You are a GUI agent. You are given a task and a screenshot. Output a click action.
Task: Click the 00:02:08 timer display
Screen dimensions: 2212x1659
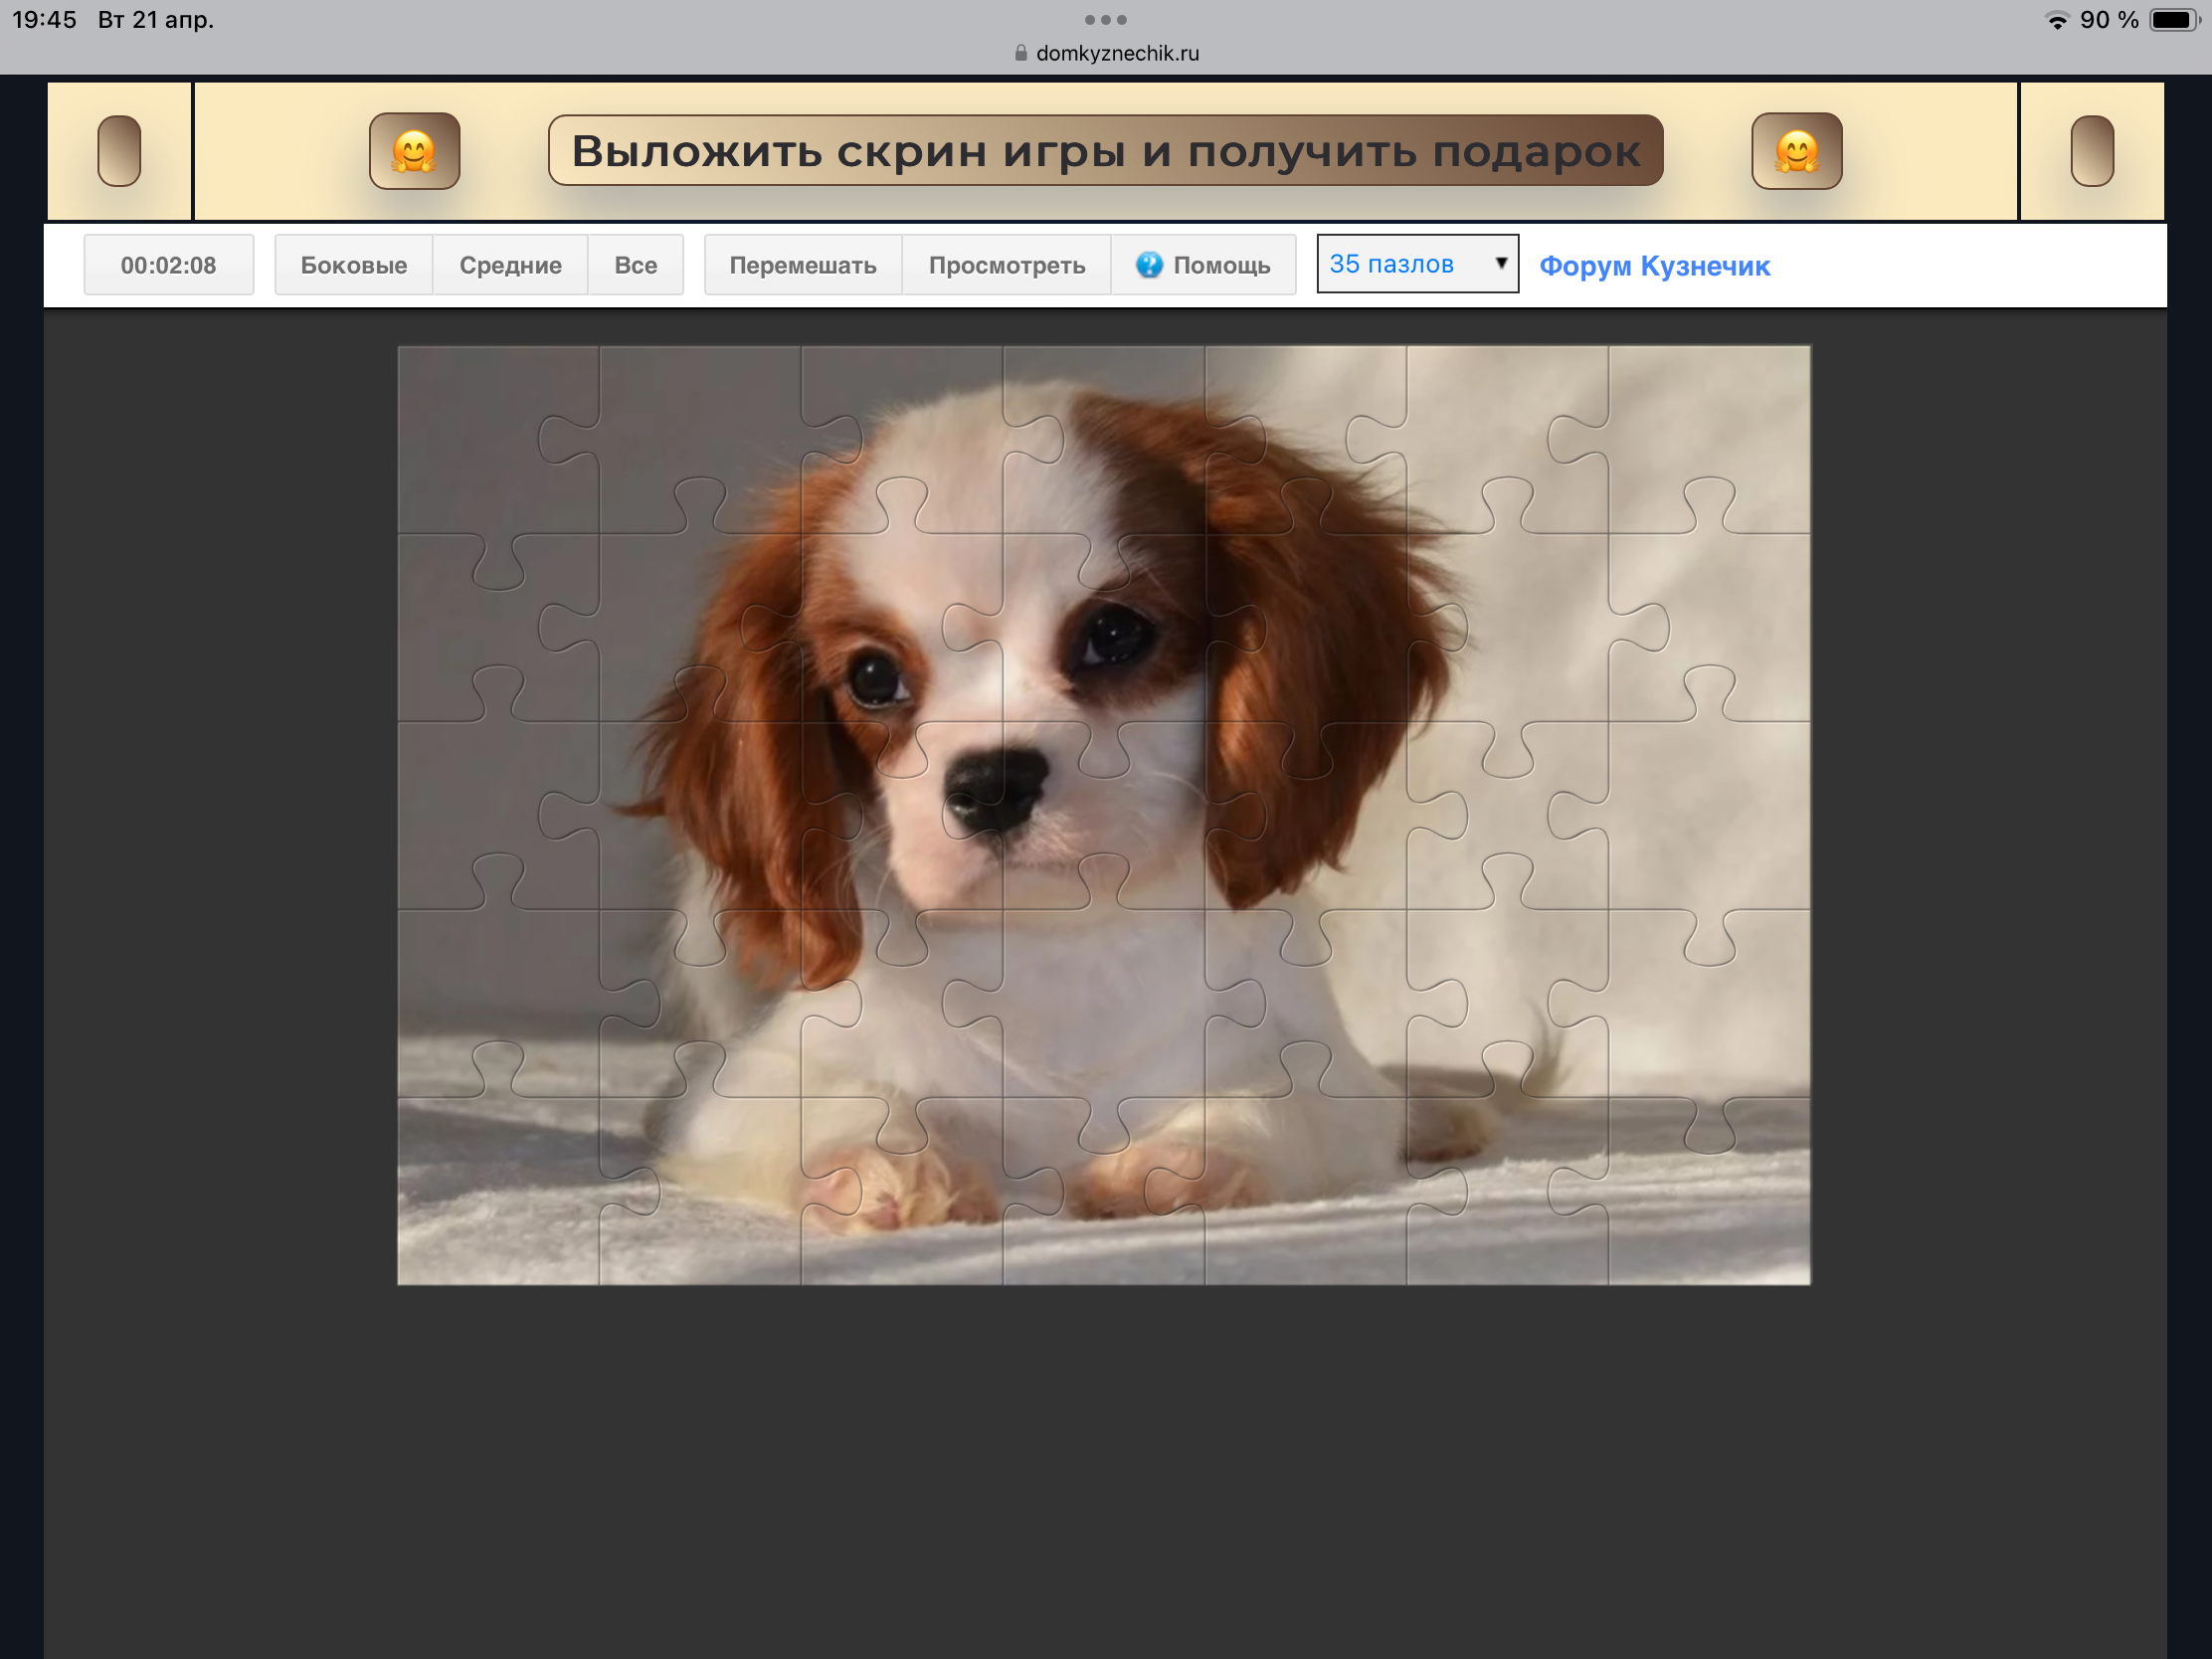point(168,265)
